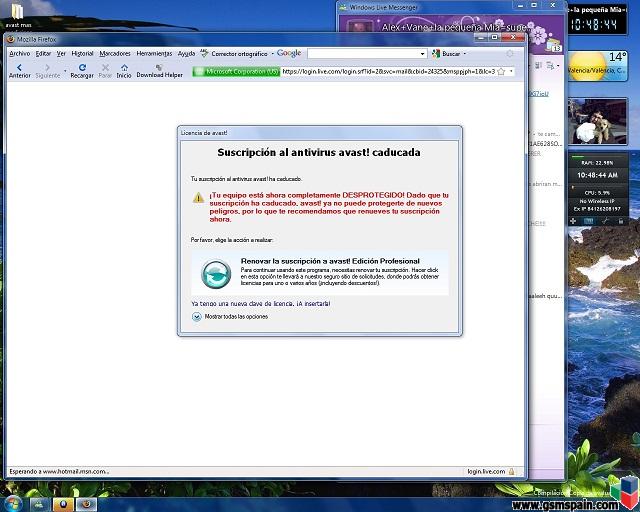This screenshot has width=640, height=512.
Task: Click the Corrector ortográfico spell-check icon
Action: tap(204, 53)
